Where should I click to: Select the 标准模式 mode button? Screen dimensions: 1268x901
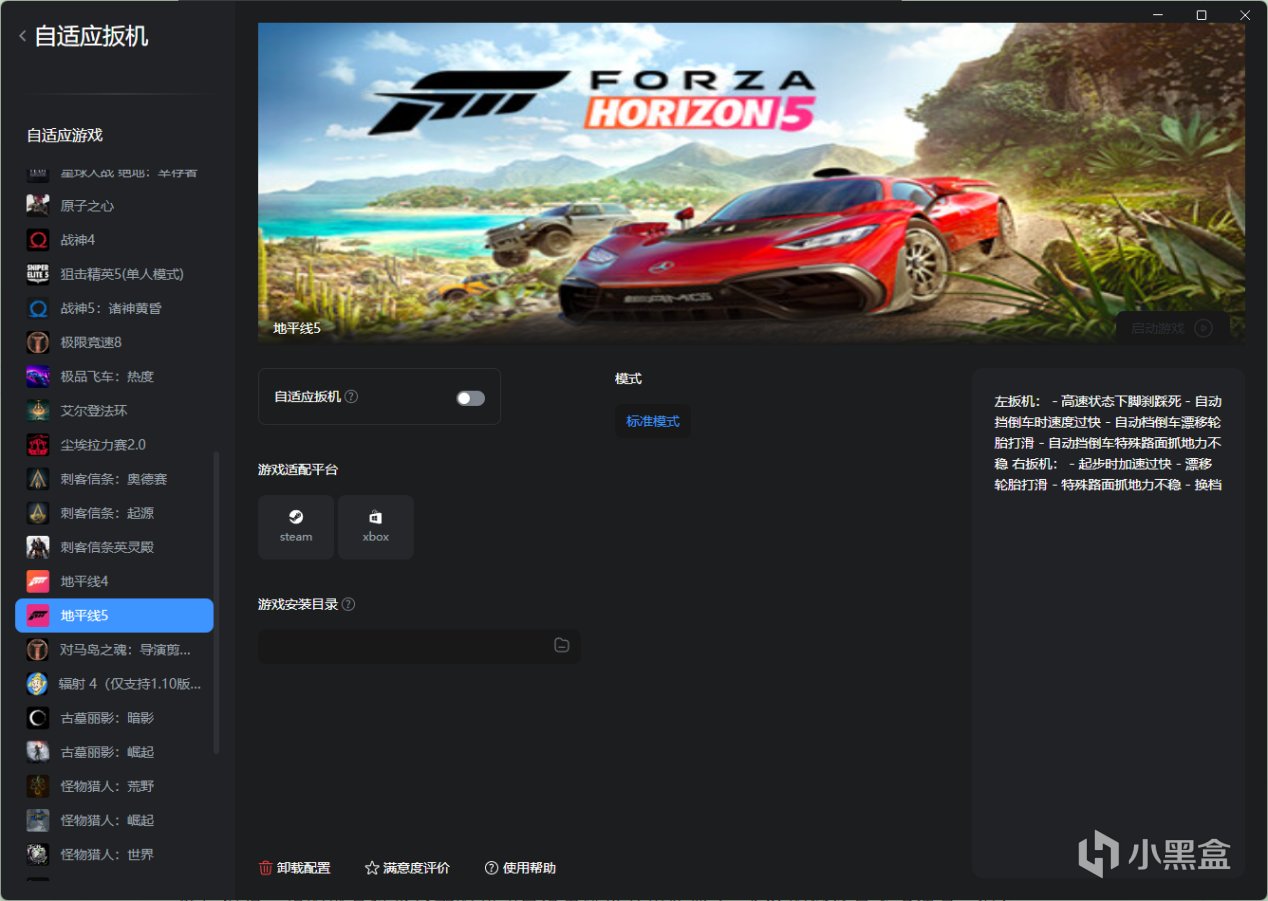[652, 421]
